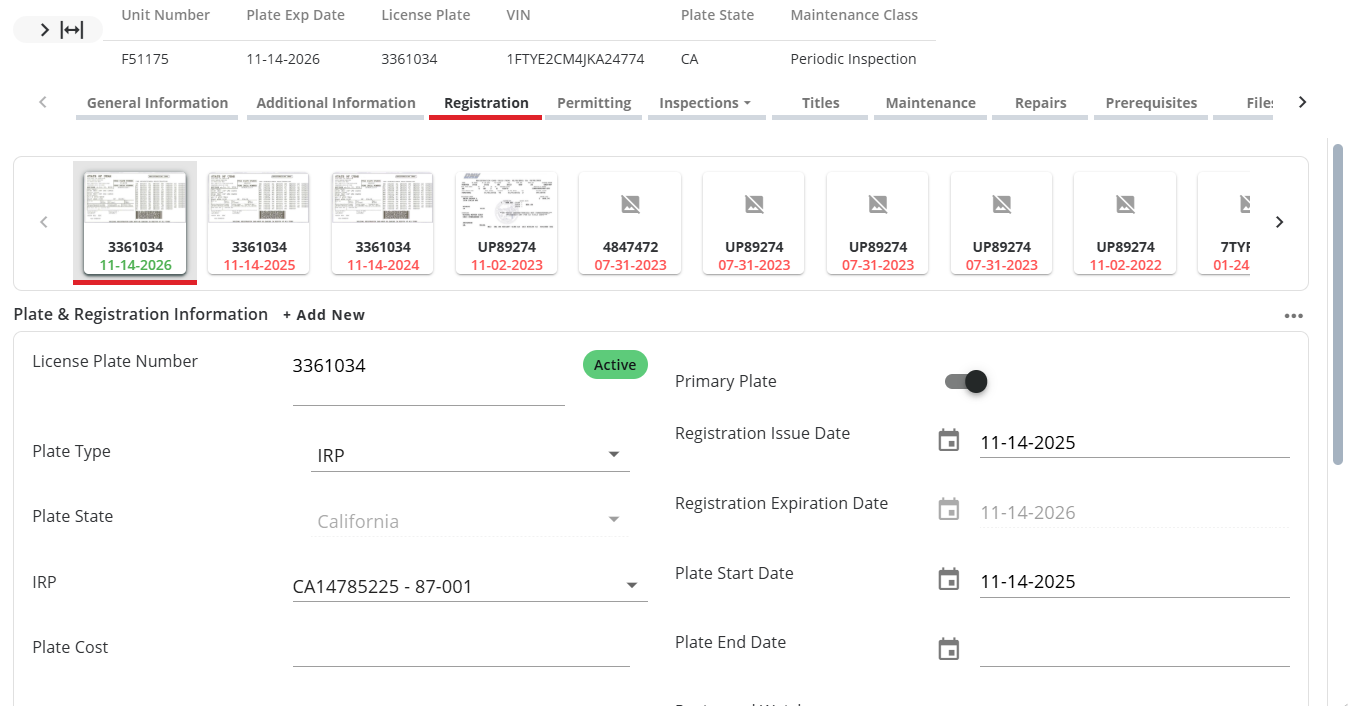This screenshot has width=1348, height=706.
Task: Click the left chevron beside General Information tab
Action: coord(41,102)
